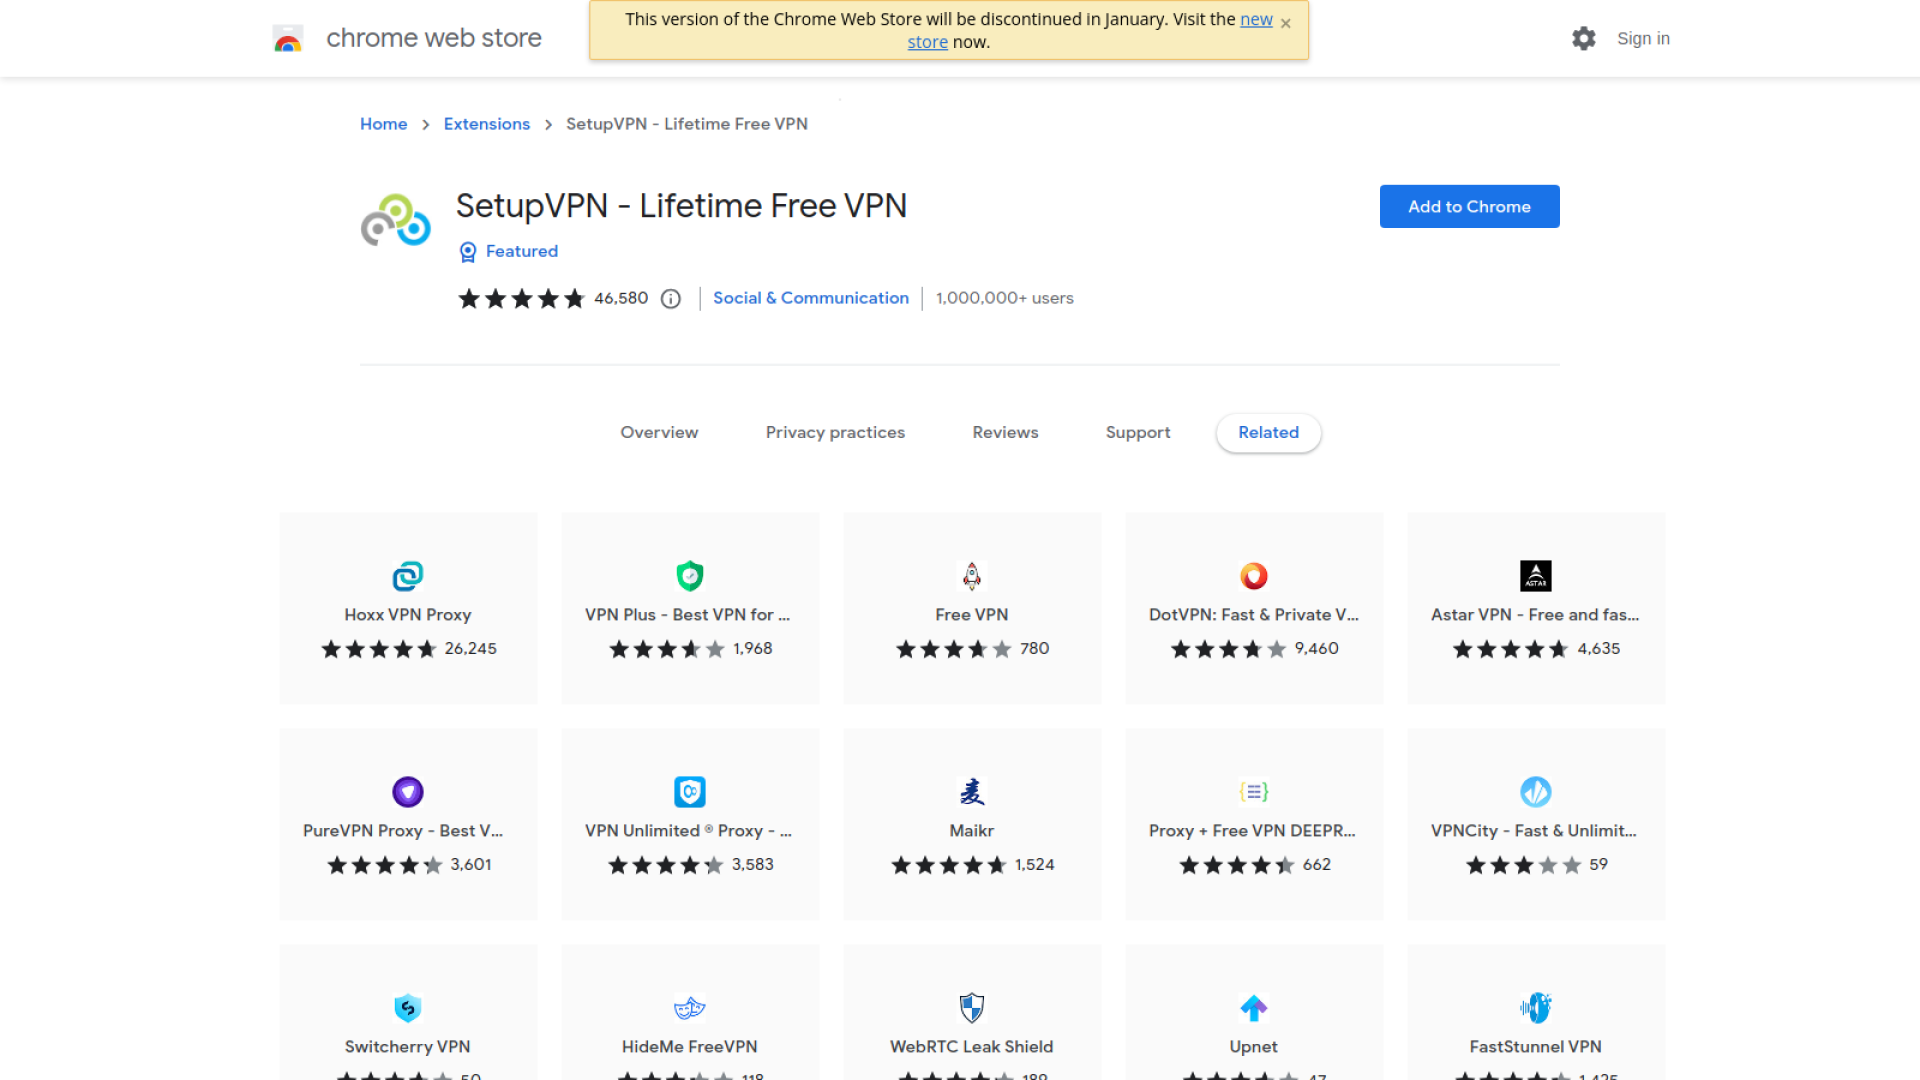The image size is (1920, 1080).
Task: Click the VPNCity extension icon
Action: [1536, 792]
